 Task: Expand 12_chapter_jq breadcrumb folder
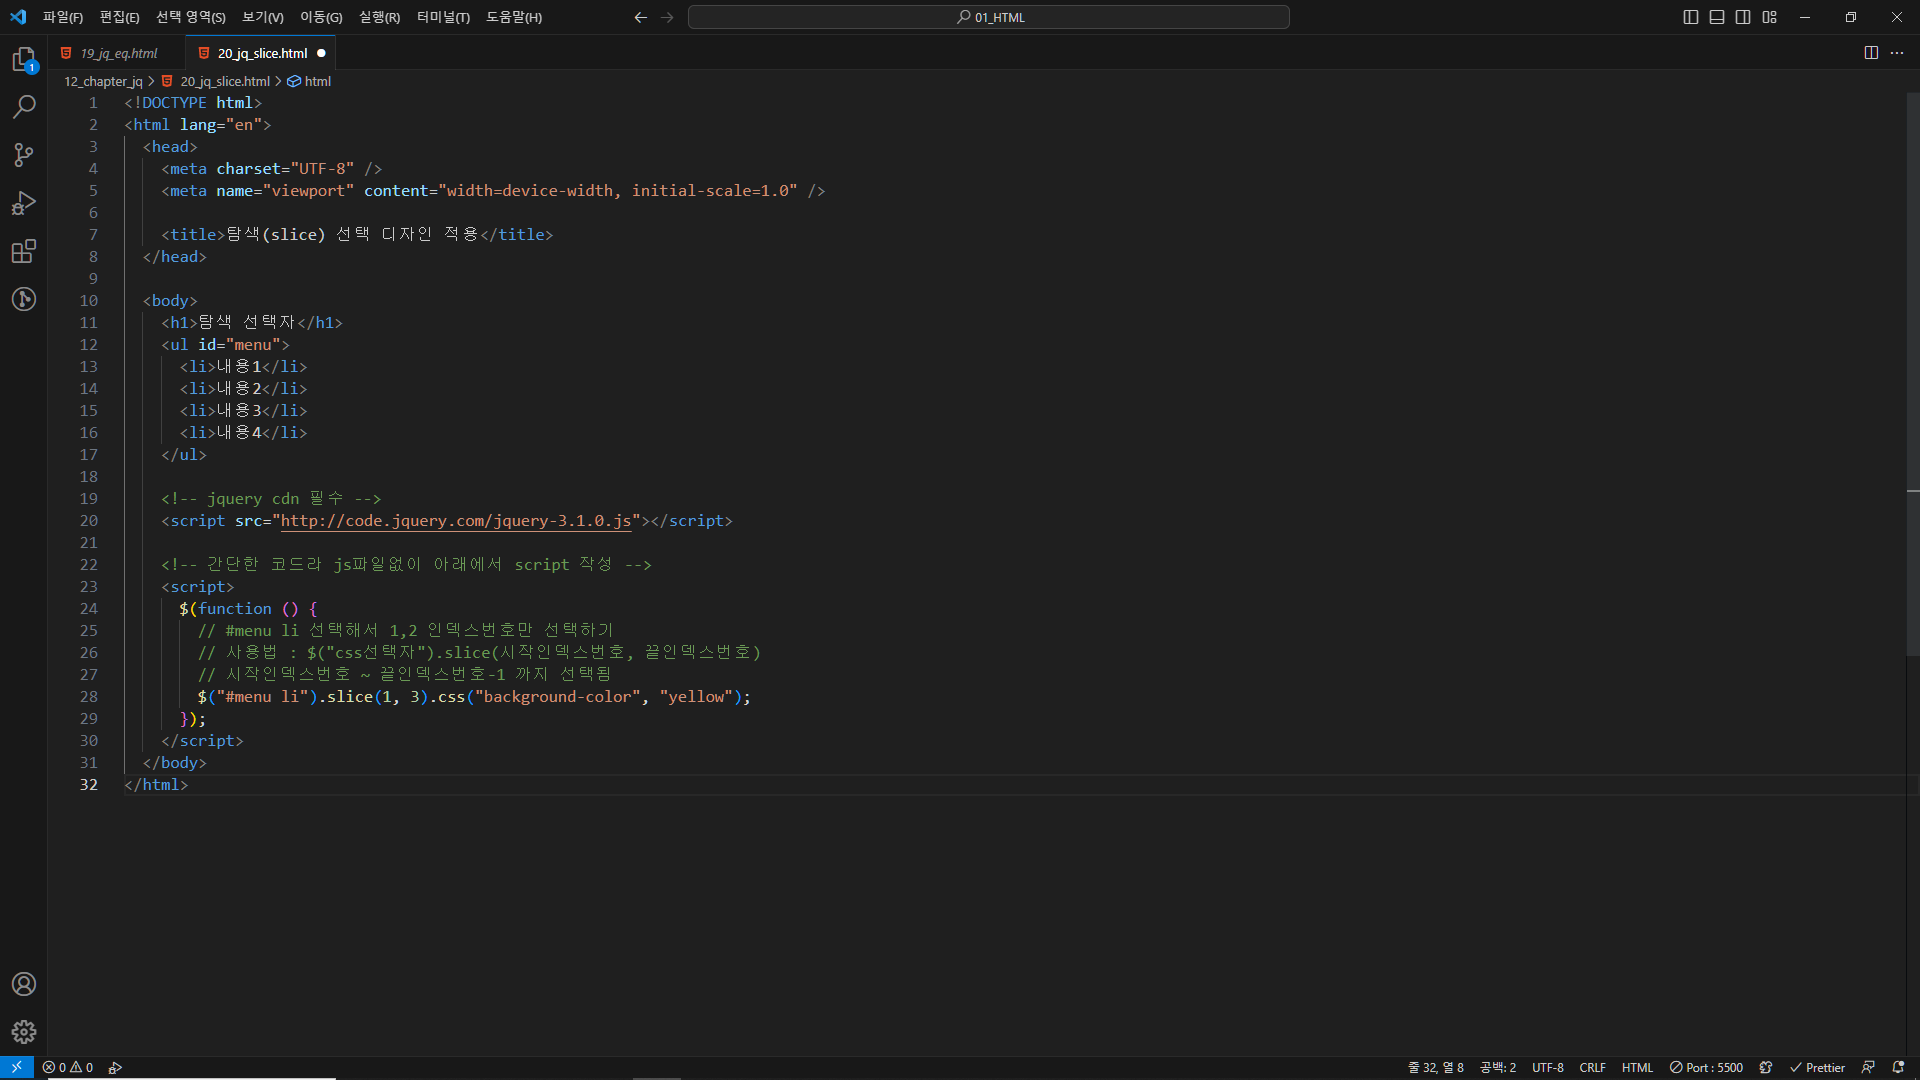click(103, 81)
